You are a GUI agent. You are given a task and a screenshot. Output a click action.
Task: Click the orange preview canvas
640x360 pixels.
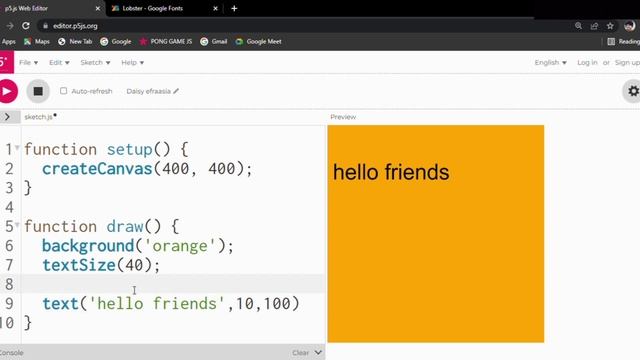pyautogui.click(x=436, y=234)
